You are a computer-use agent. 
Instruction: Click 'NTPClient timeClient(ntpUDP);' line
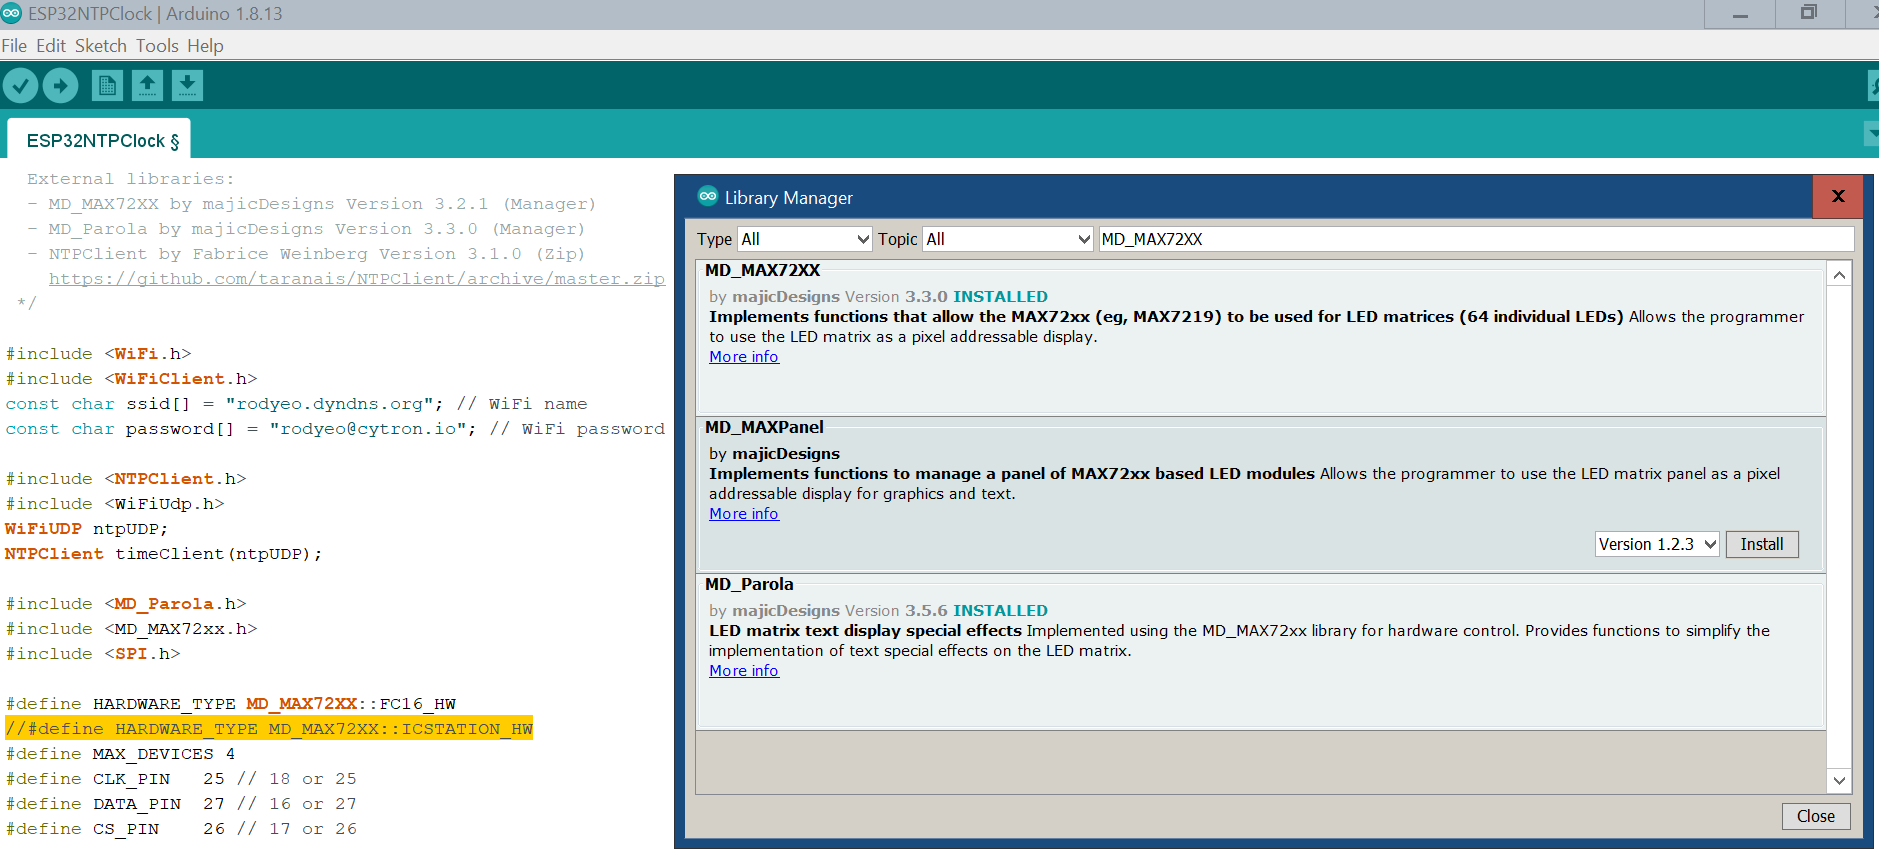(163, 554)
